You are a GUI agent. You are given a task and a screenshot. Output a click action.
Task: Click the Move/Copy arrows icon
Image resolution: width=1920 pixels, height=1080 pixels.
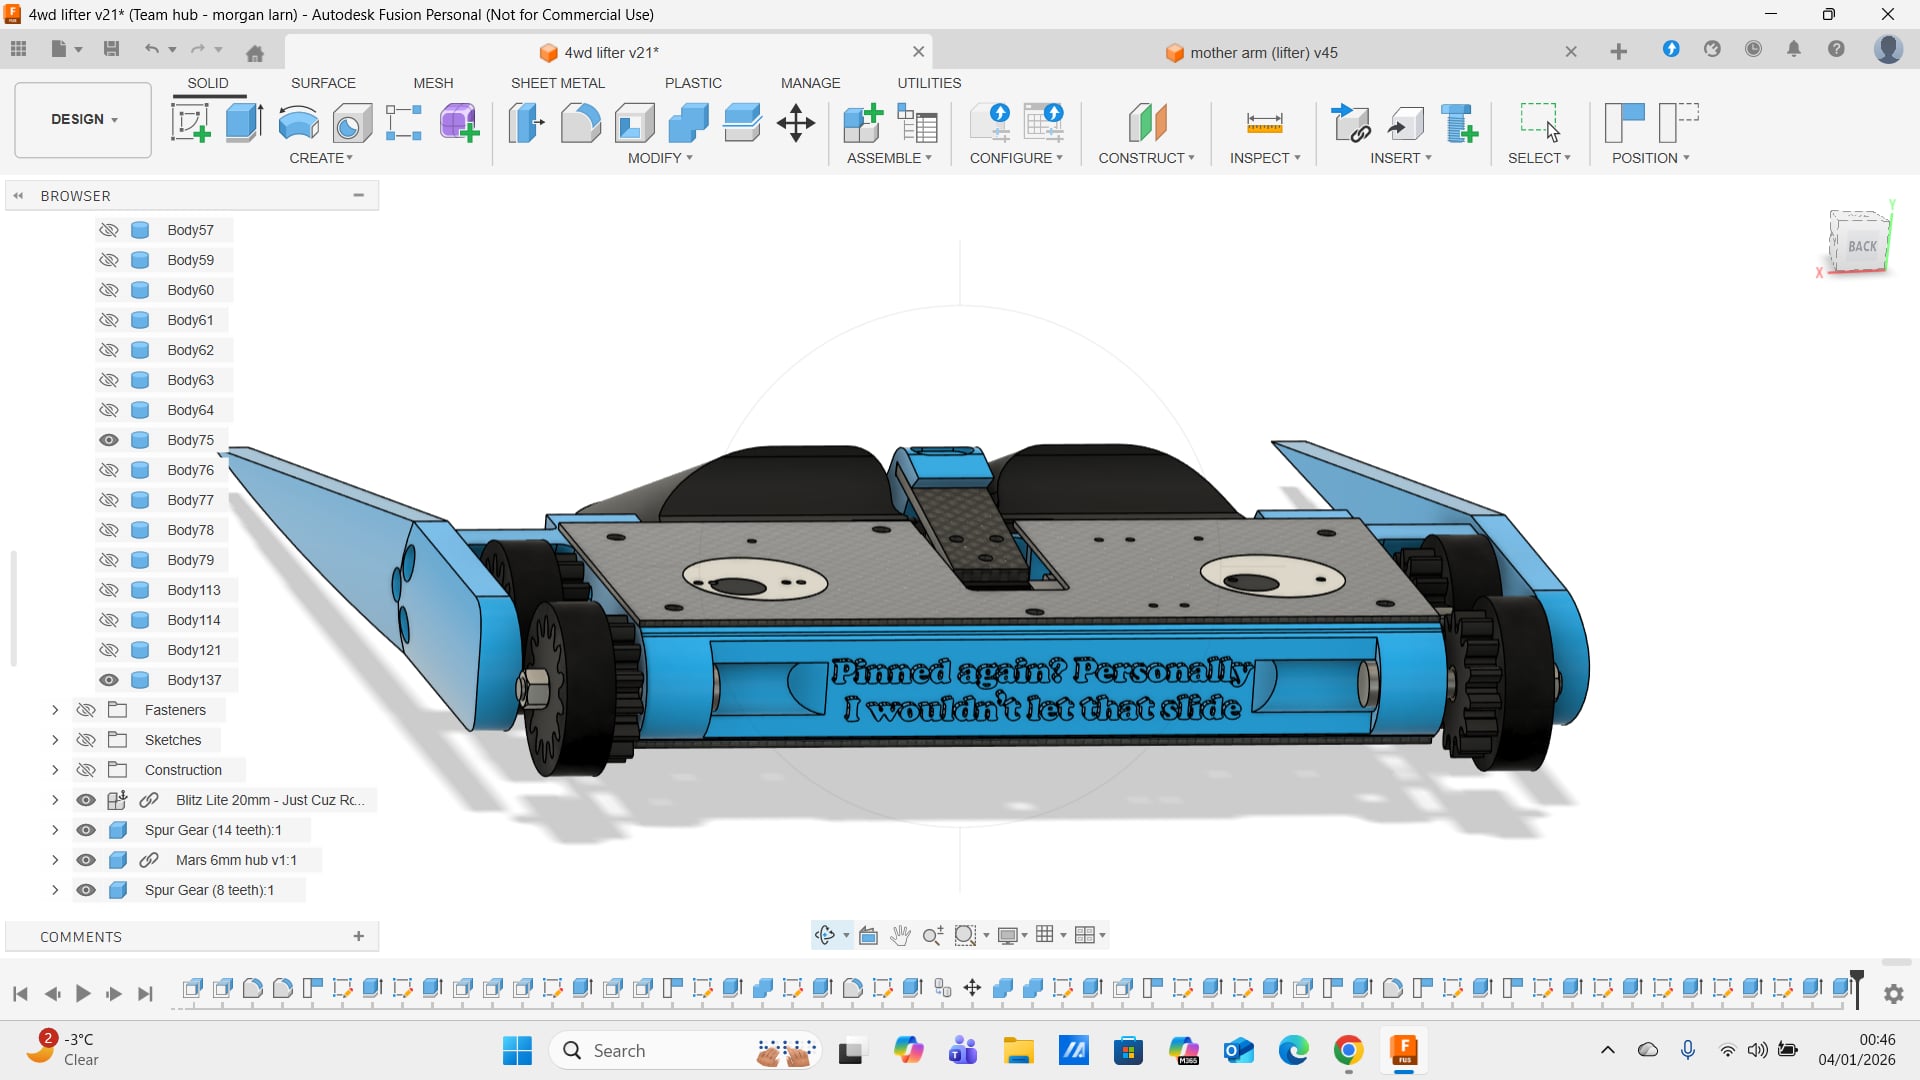coord(796,123)
